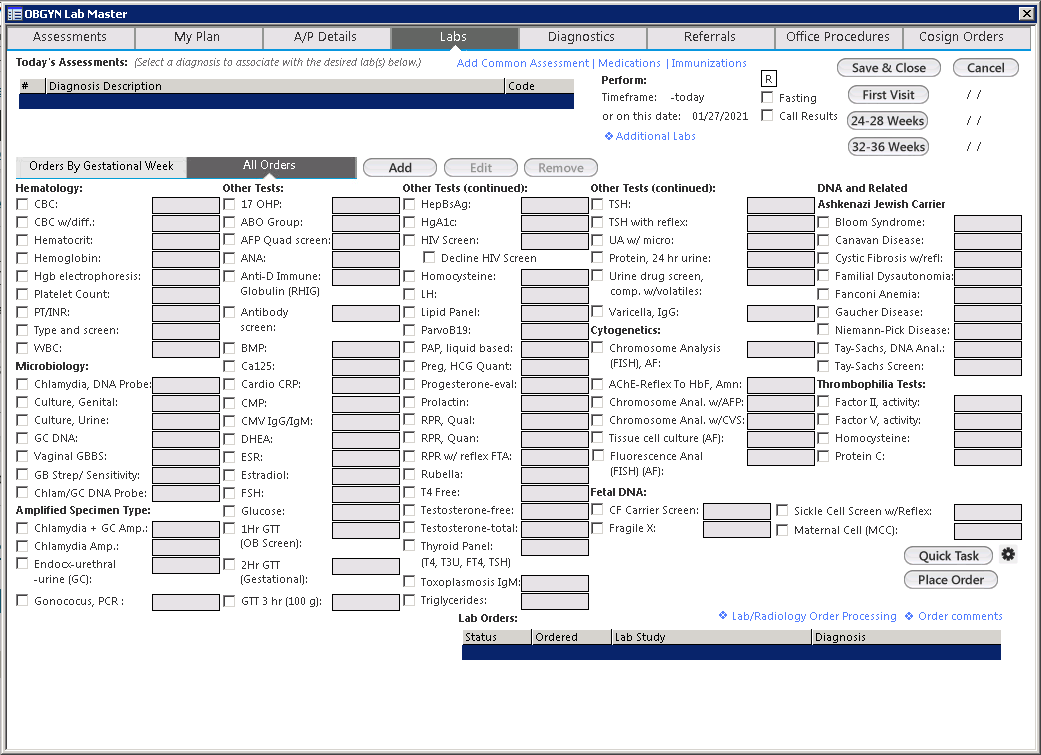Click the OBGYN Lab Master window icon
1041x755 pixels.
tap(14, 14)
